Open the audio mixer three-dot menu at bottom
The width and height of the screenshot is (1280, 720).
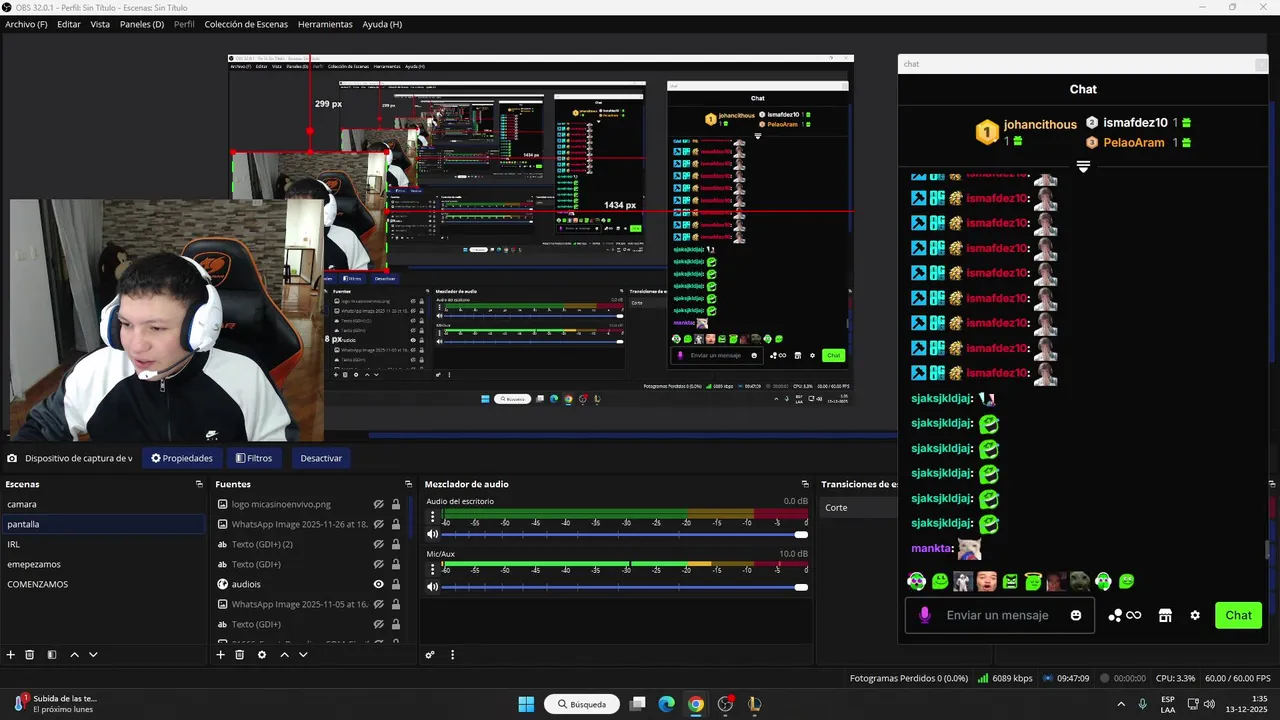pos(452,655)
